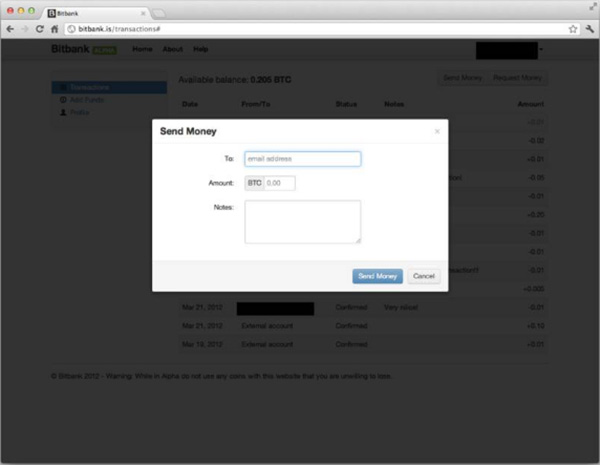The width and height of the screenshot is (600, 465).
Task: Click the Profile person icon
Action: (x=63, y=112)
